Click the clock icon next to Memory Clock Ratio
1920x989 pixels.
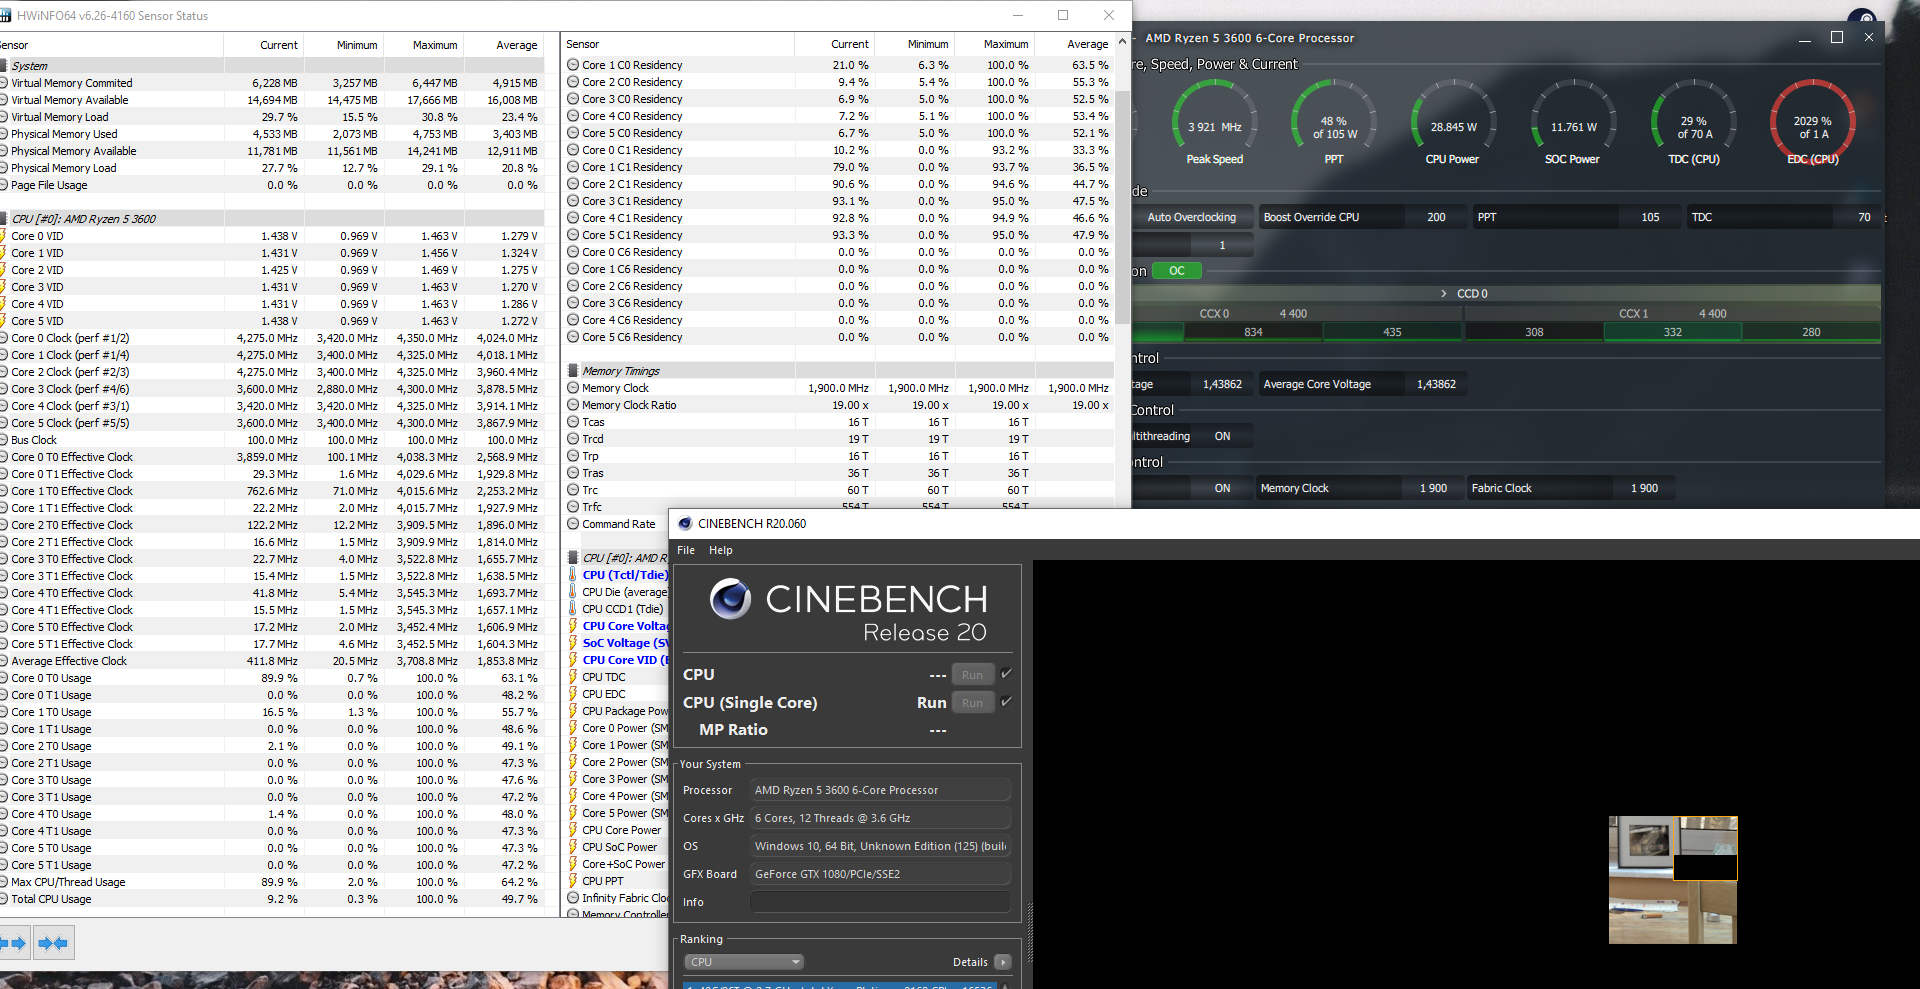573,405
